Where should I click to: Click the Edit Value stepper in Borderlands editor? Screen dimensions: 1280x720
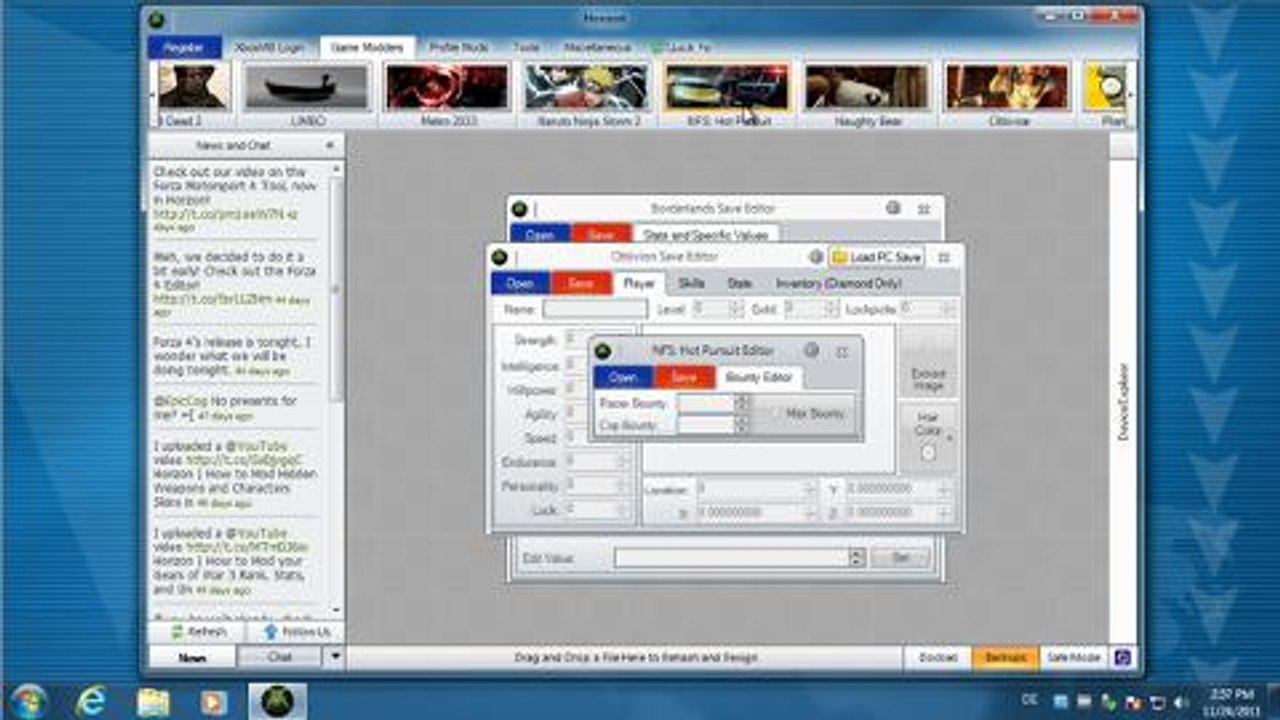857,558
